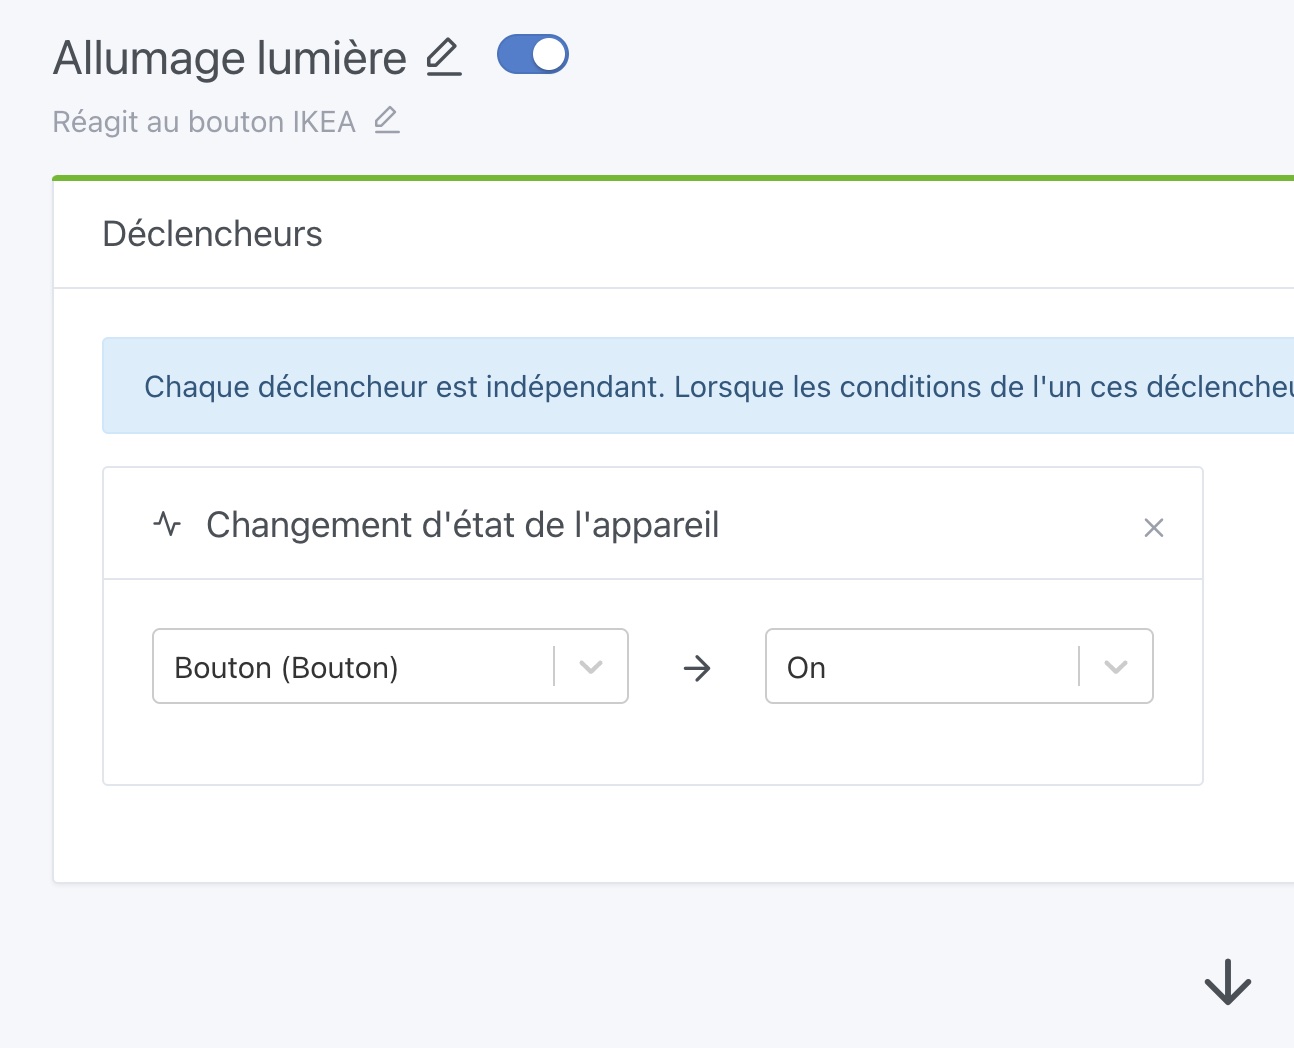Click pencil icon beside the IKEA description
The image size is (1294, 1048).
coord(386,121)
